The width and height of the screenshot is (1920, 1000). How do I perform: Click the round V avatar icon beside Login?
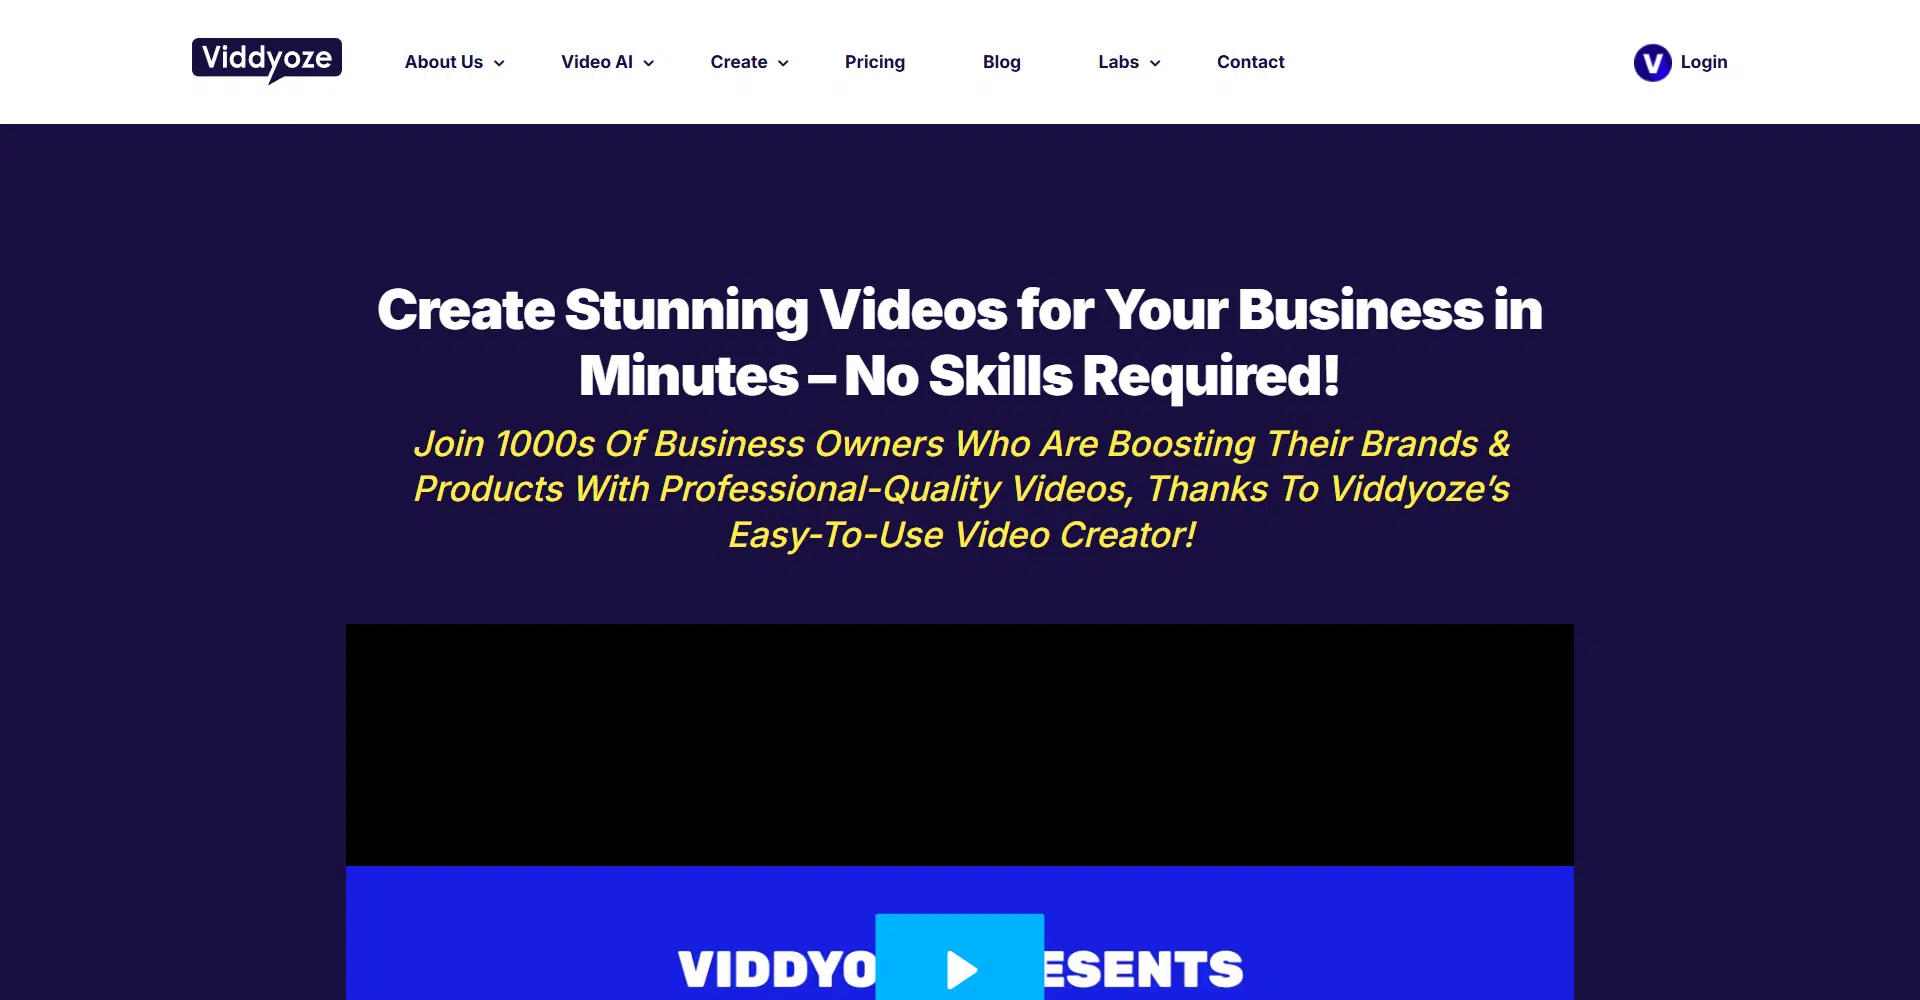(x=1652, y=62)
